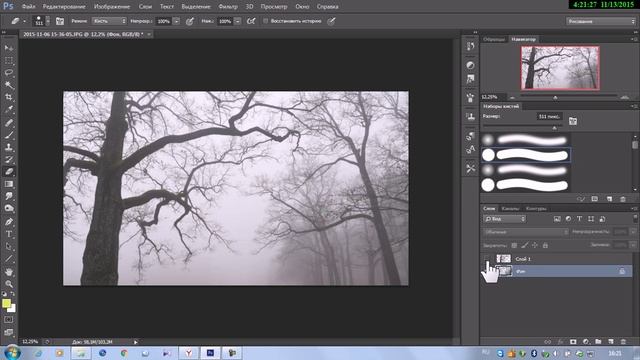This screenshot has height=360, width=640.
Task: Select the Clone Stamp tool
Action: (x=9, y=147)
